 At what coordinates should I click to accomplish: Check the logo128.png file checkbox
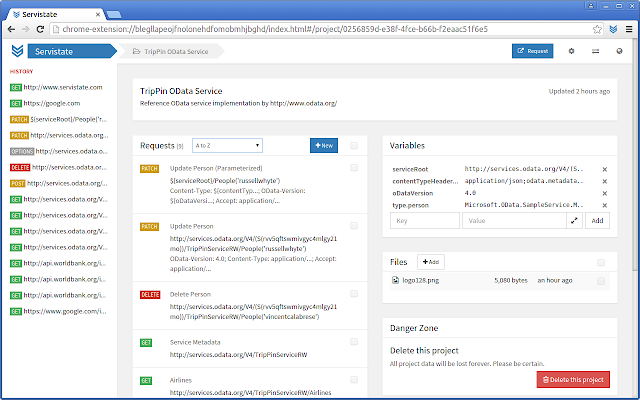coord(601,281)
